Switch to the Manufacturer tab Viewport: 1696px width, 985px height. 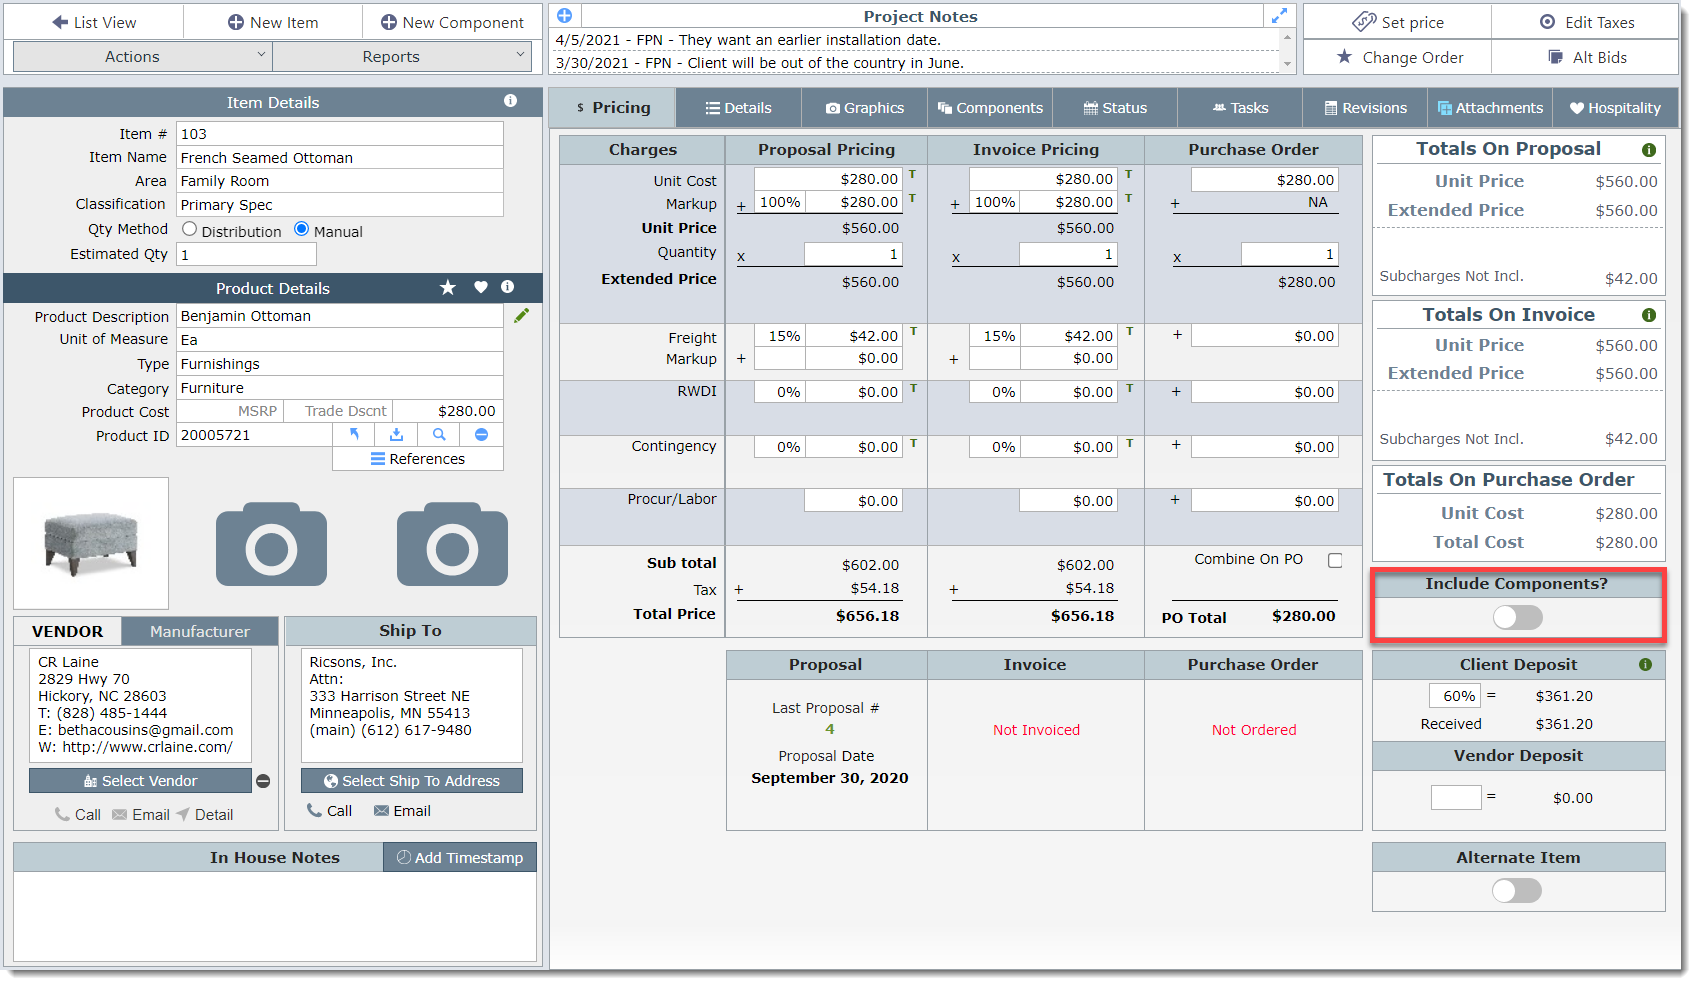pos(200,632)
